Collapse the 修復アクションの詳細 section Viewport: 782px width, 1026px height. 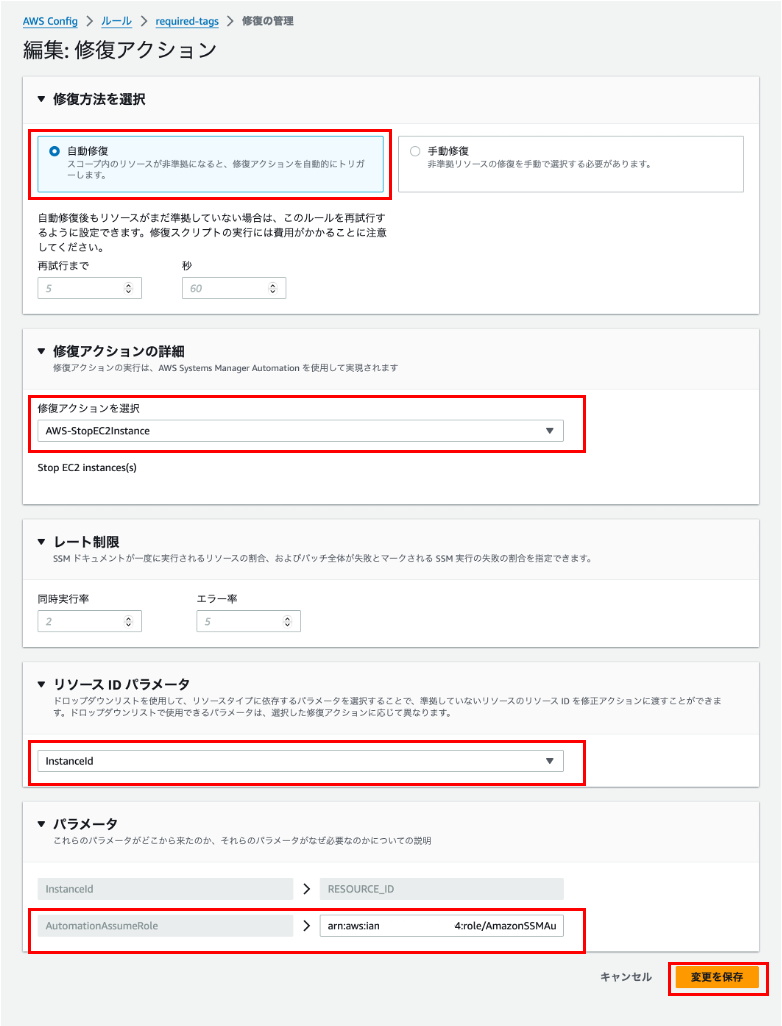click(x=41, y=351)
